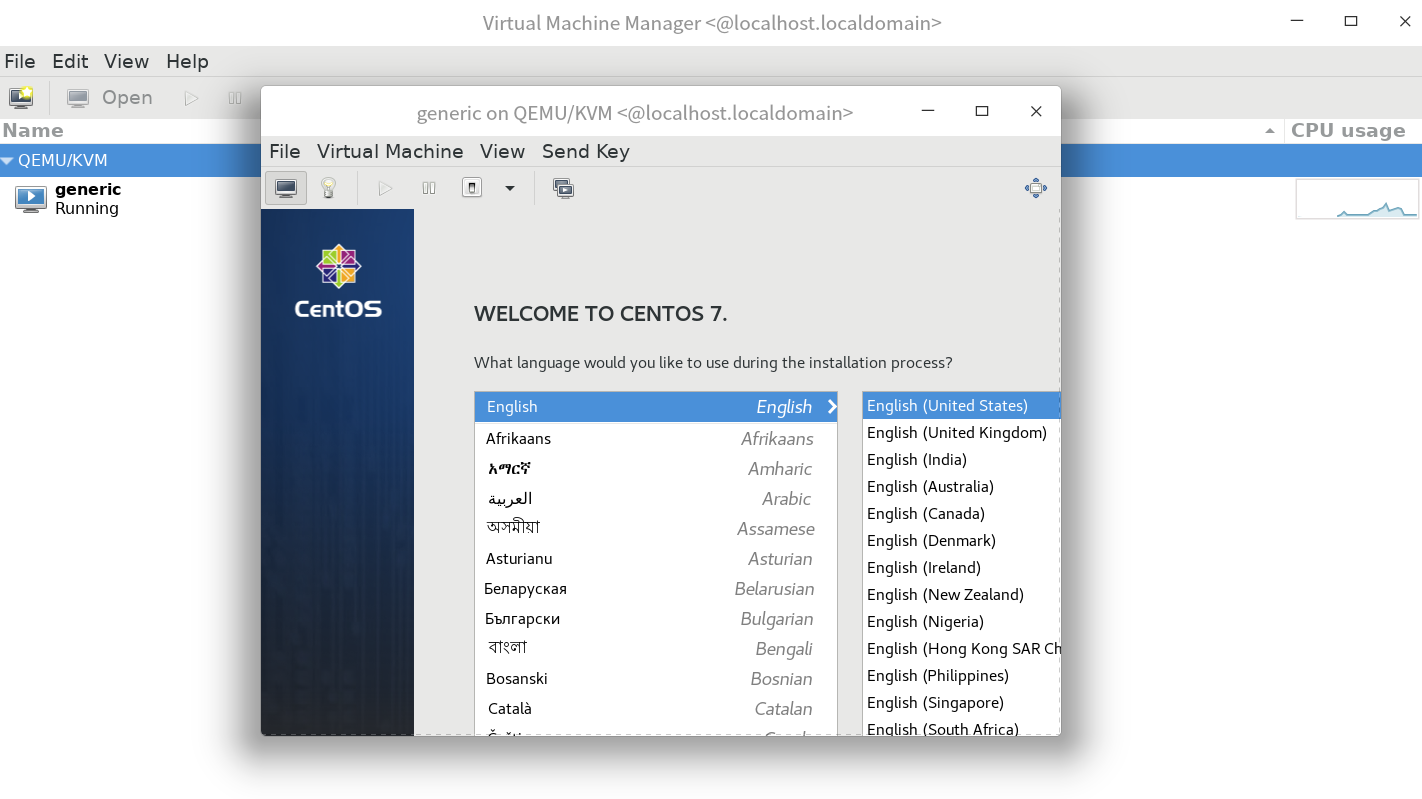Select English (New Zealand) locale
The image size is (1422, 799).
click(961, 595)
